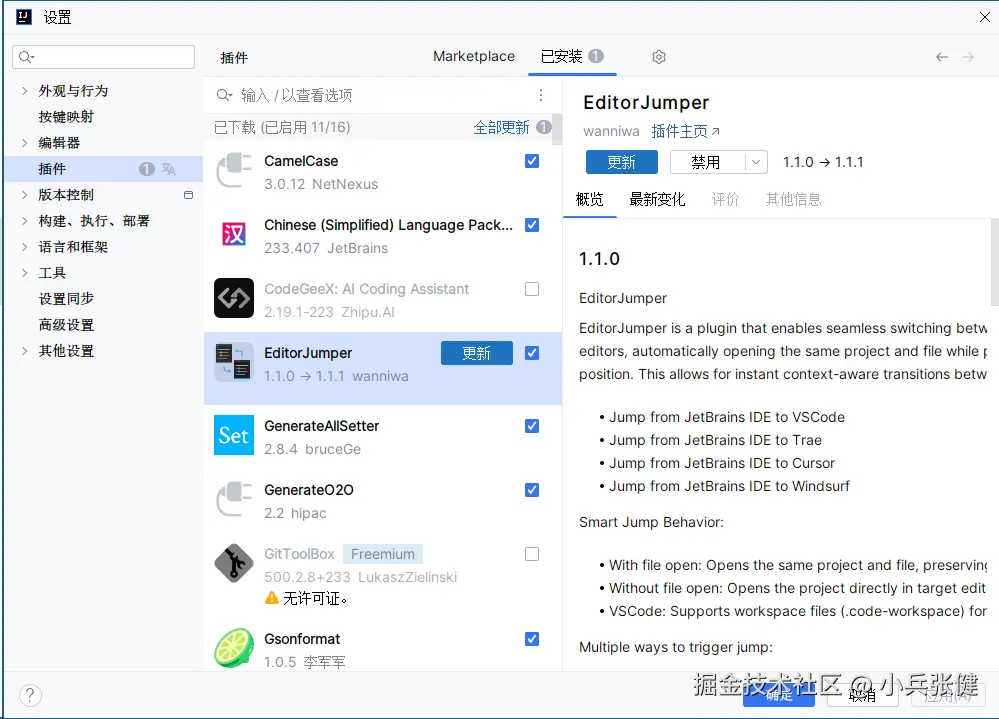Click the project-level icon beside 版本控制
Screen dimensions: 999x719
click(x=188, y=195)
